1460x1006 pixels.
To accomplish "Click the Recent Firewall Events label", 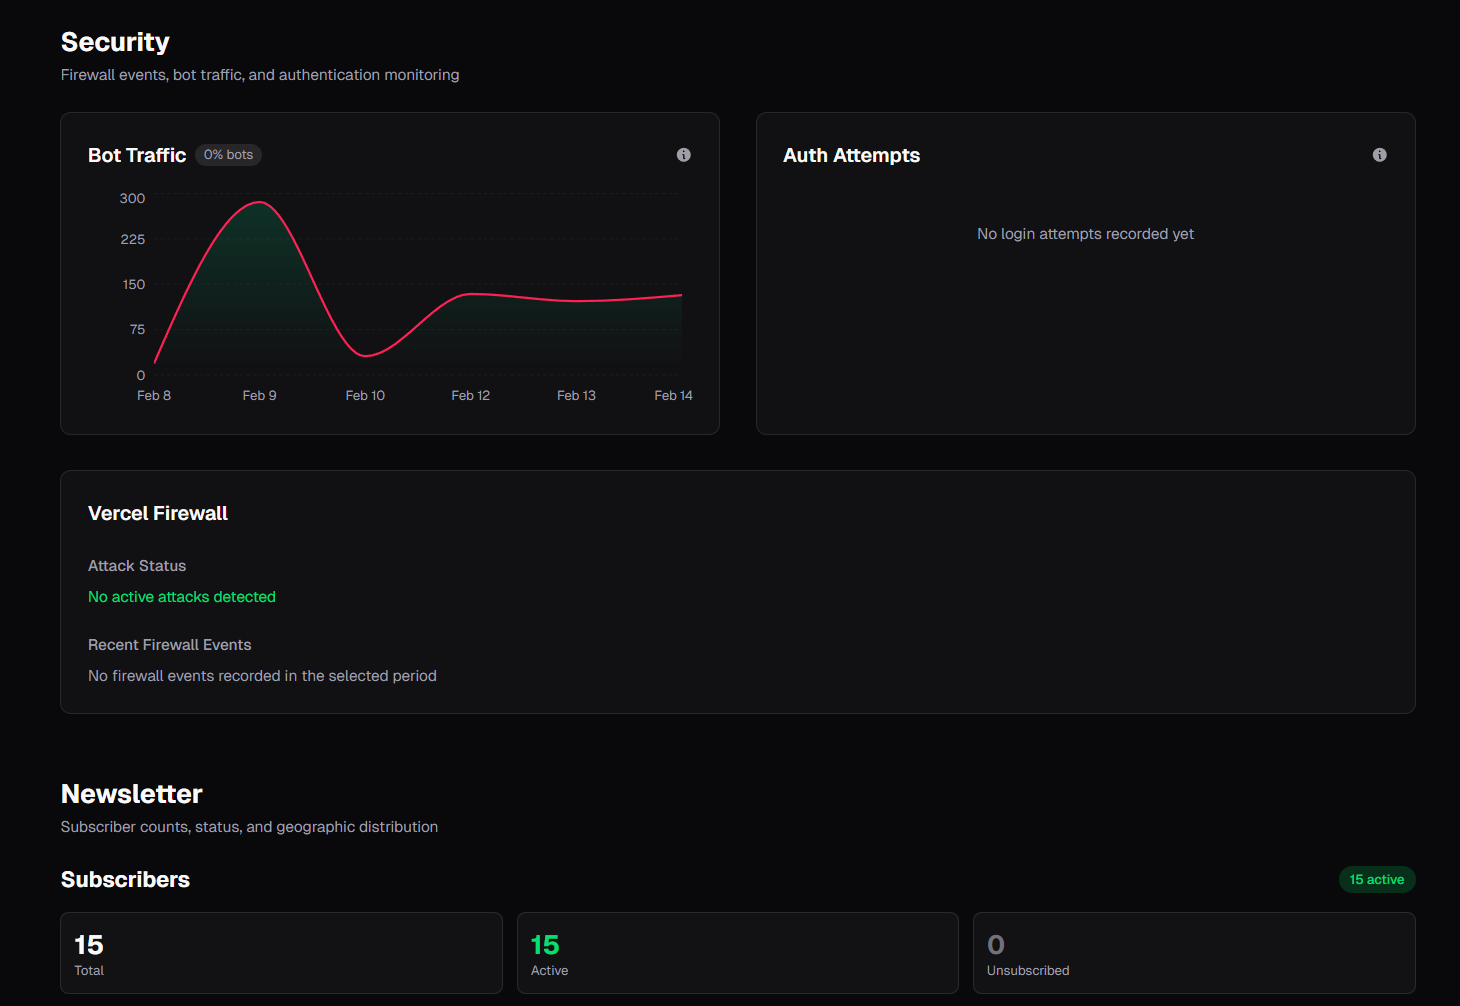I will pos(169,644).
